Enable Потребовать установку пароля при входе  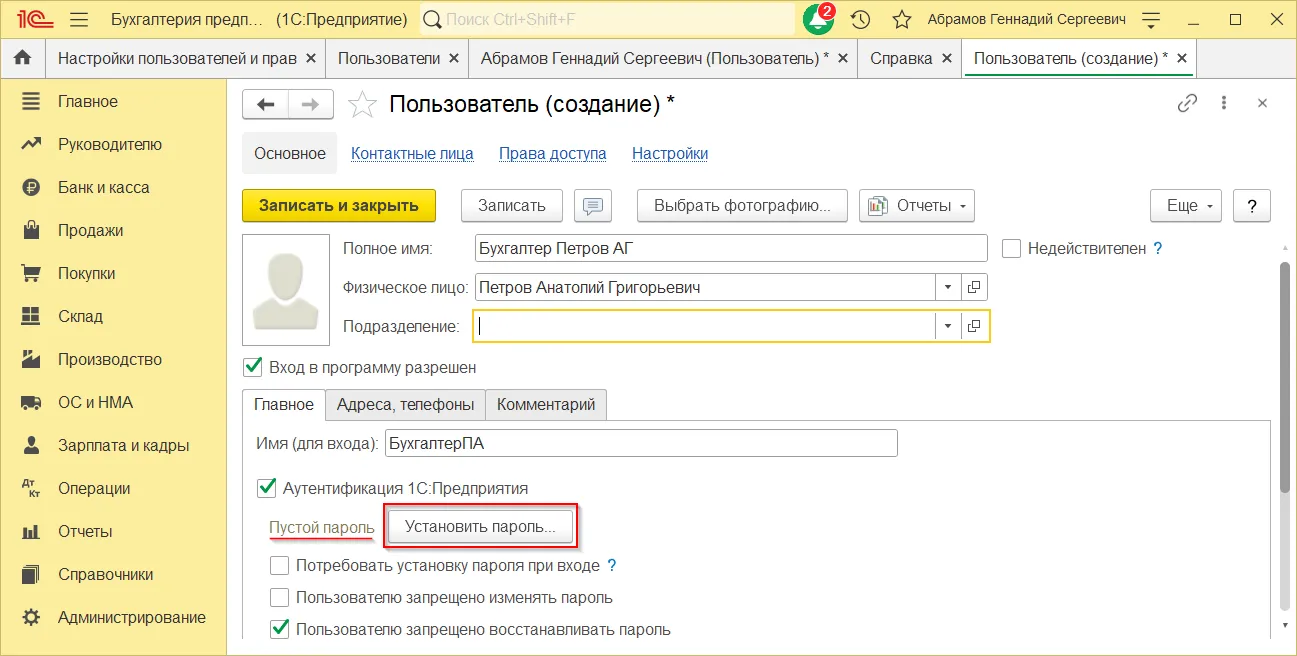[280, 566]
